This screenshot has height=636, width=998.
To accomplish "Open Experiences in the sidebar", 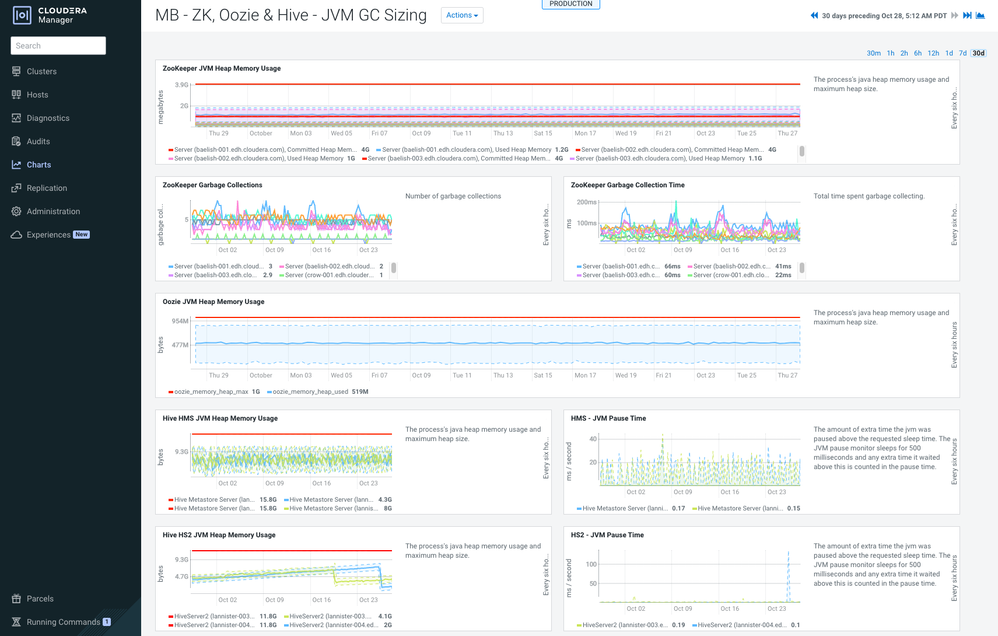I will click(48, 235).
